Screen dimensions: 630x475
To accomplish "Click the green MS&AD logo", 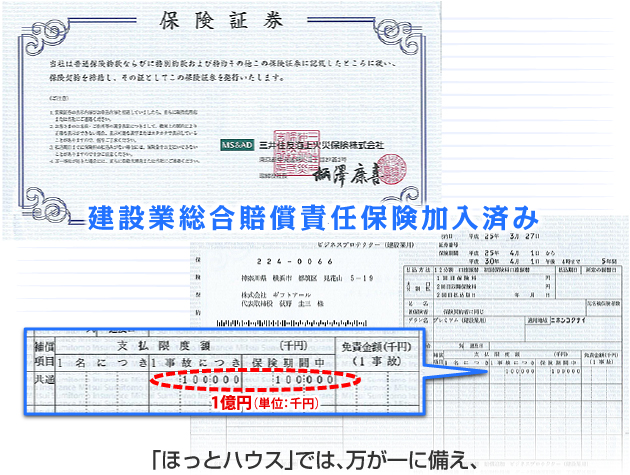I will click(x=237, y=145).
